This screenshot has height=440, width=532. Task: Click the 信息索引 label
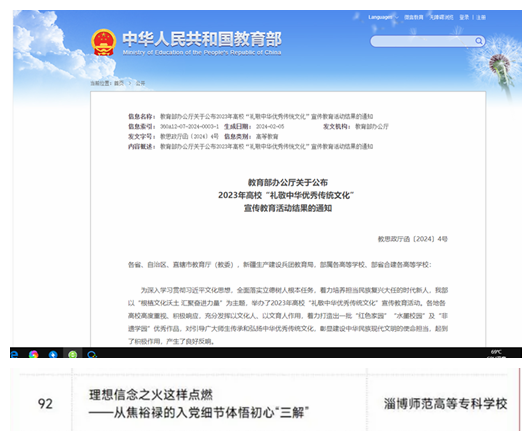(x=141, y=127)
